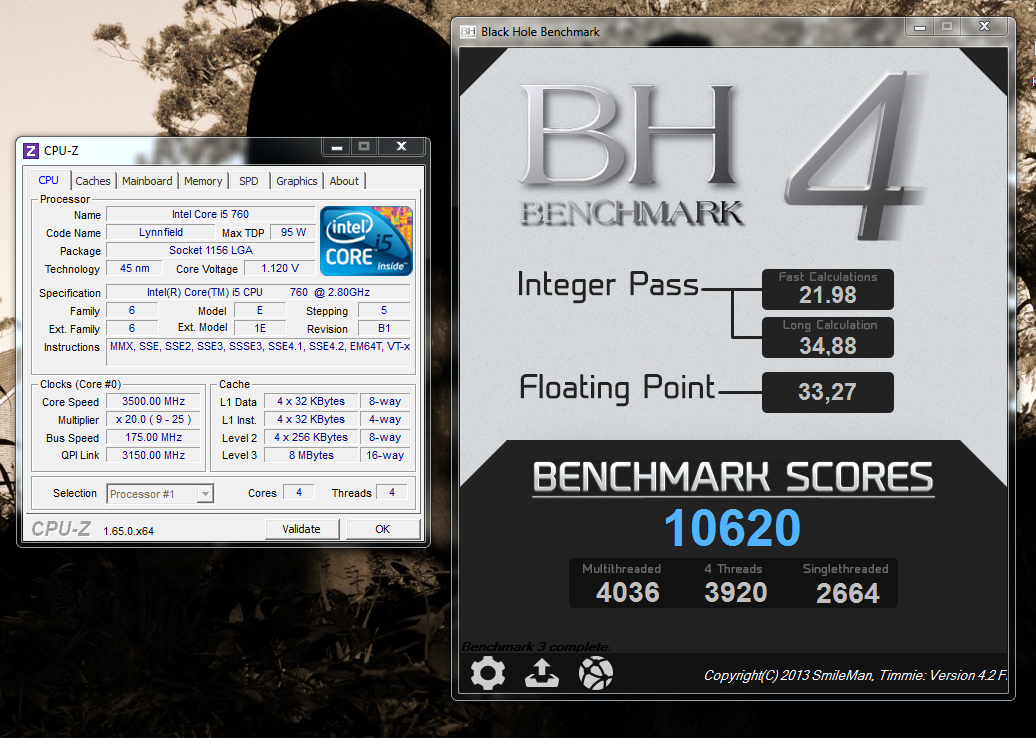Click the Long Calculation score '34,88'
1036x738 pixels.
(x=827, y=345)
